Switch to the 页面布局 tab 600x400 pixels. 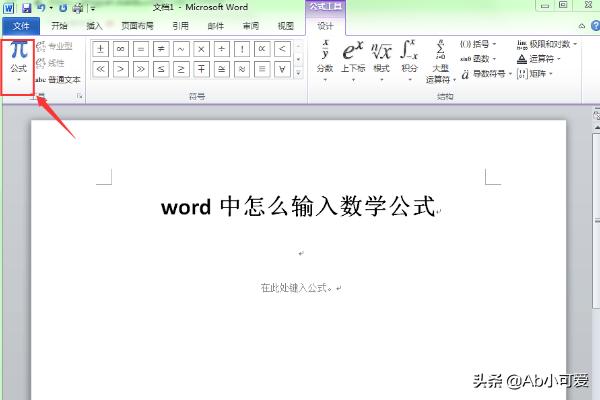coord(137,26)
